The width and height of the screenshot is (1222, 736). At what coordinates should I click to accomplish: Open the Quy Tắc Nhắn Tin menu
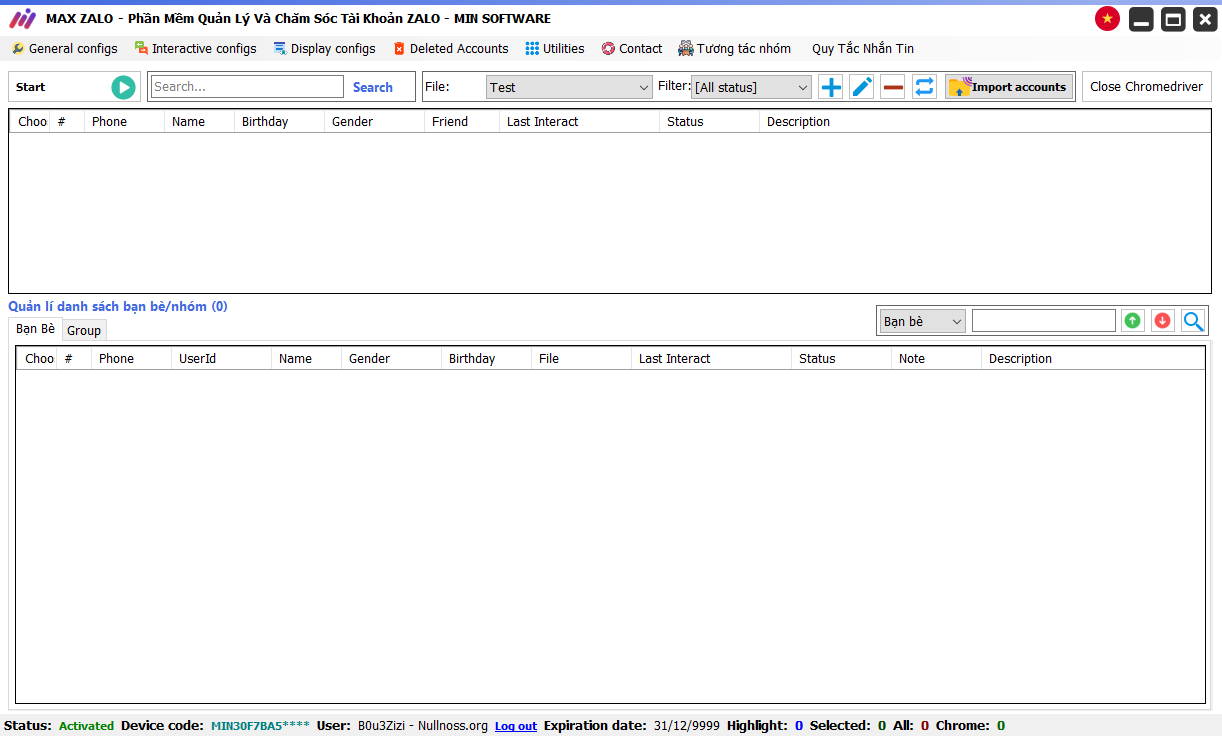pyautogui.click(x=863, y=48)
